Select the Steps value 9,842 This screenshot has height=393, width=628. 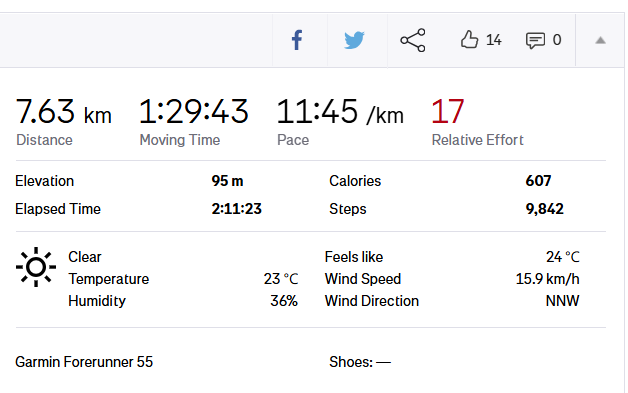pyautogui.click(x=545, y=209)
